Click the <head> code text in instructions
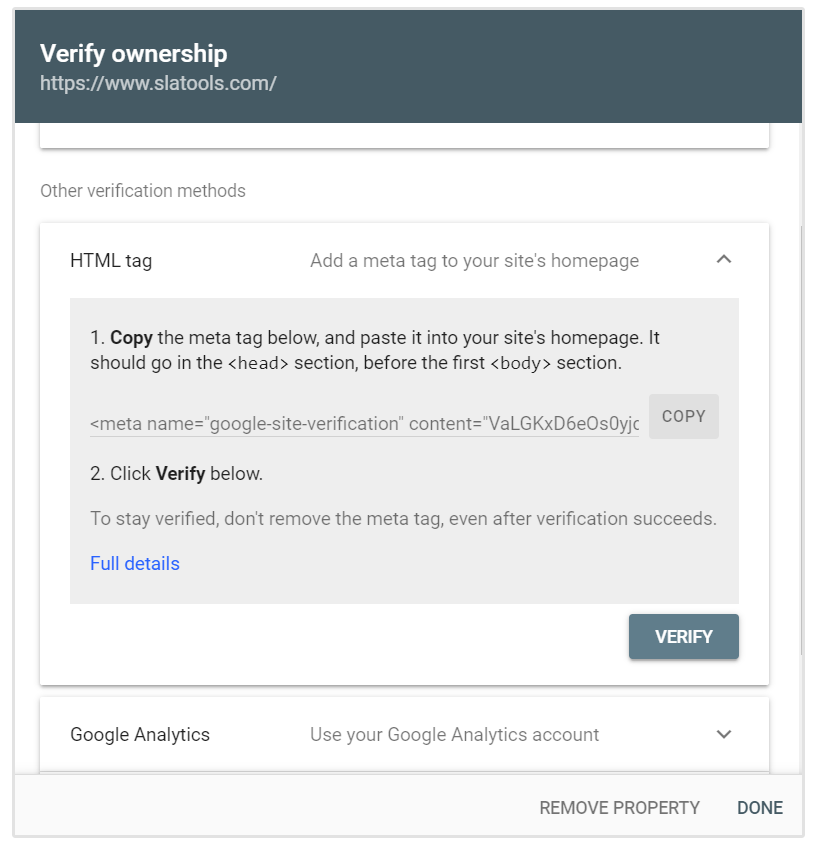 (x=258, y=363)
